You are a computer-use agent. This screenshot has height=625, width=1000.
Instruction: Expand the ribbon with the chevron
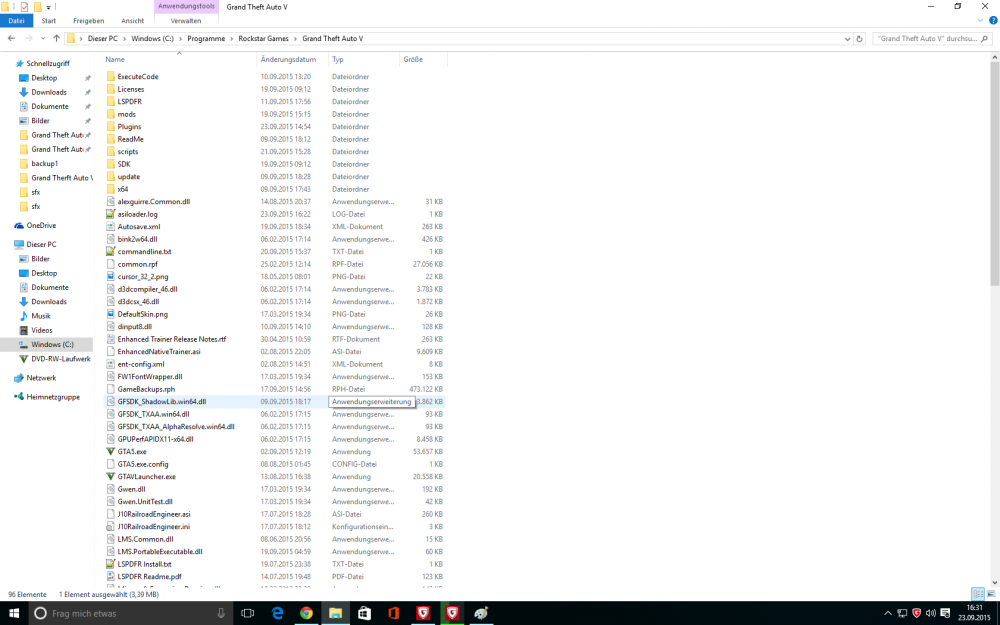tap(981, 20)
